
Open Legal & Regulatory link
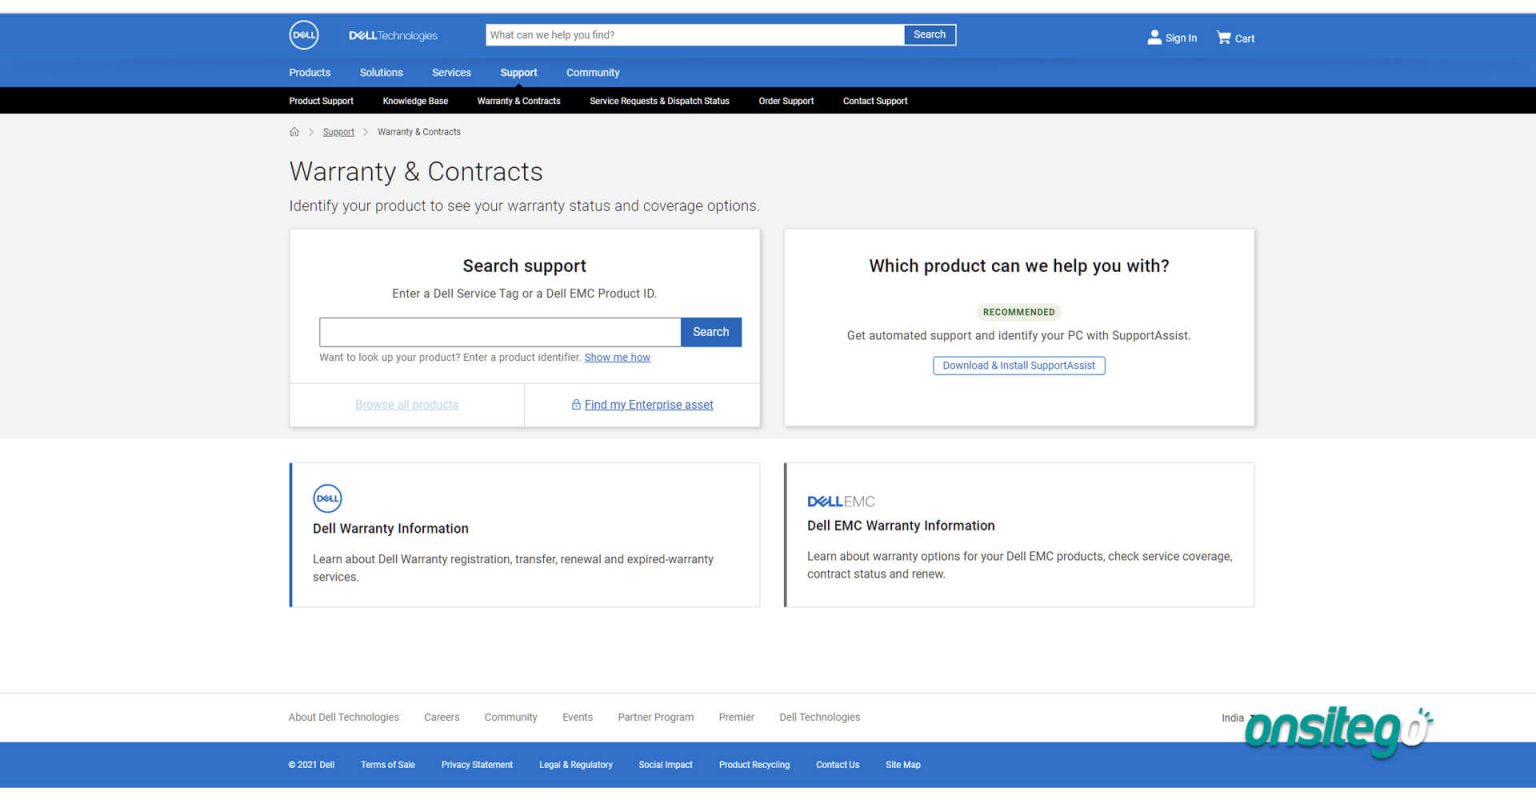576,765
